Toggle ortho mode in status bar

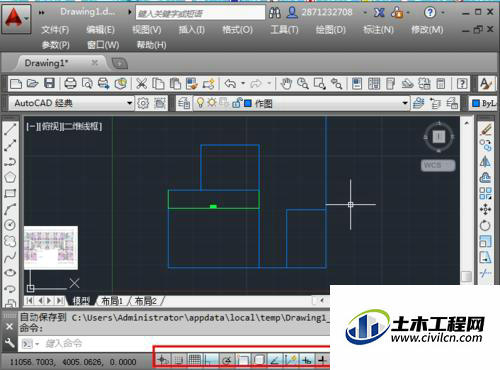click(211, 360)
